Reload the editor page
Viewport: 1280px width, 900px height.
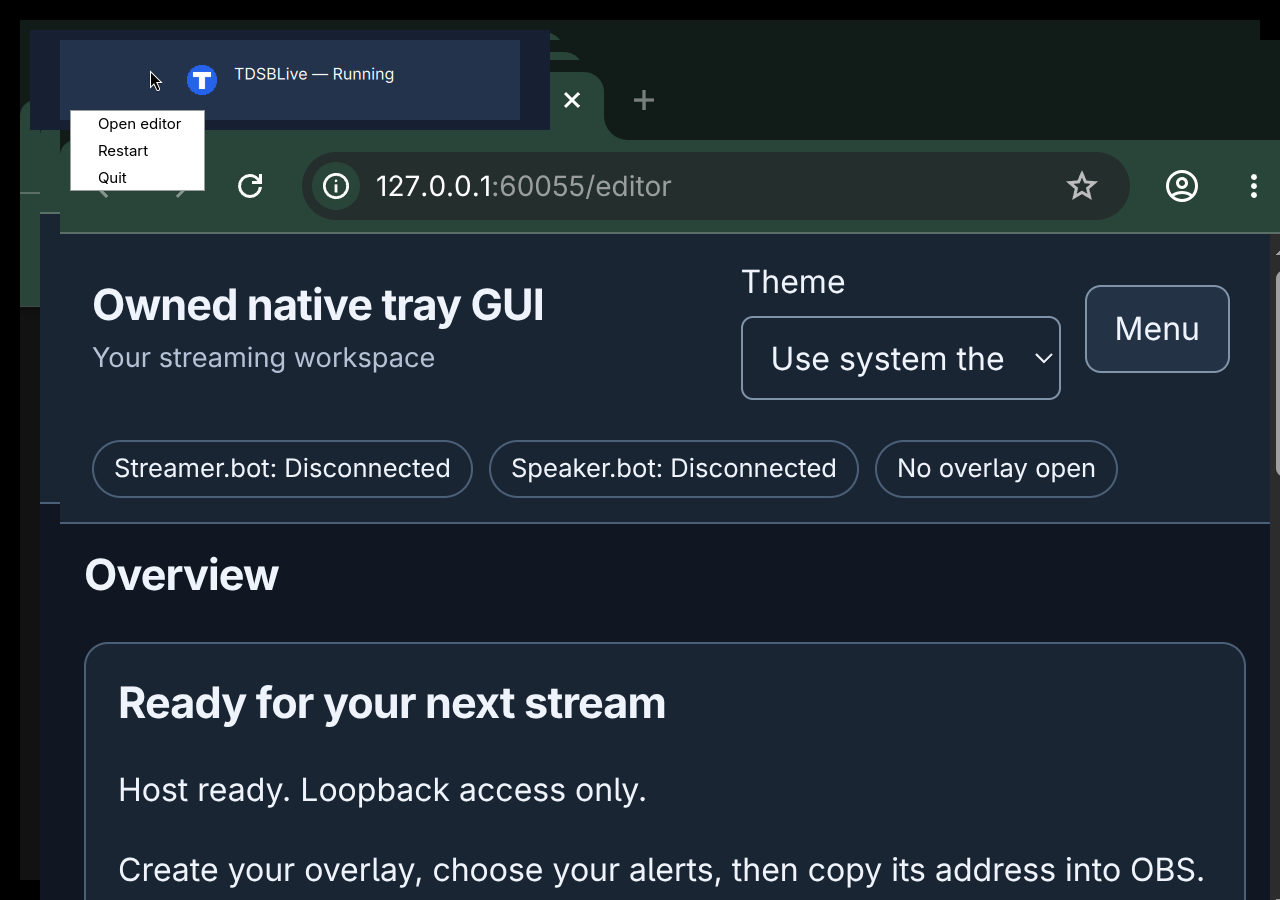250,186
